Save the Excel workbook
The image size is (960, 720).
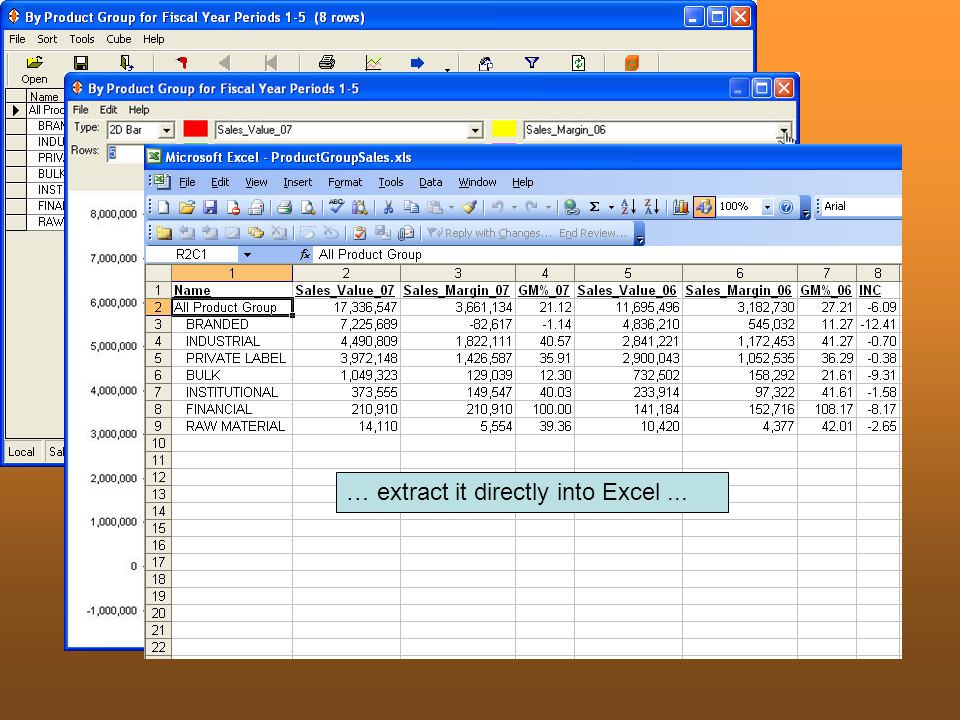coord(210,208)
